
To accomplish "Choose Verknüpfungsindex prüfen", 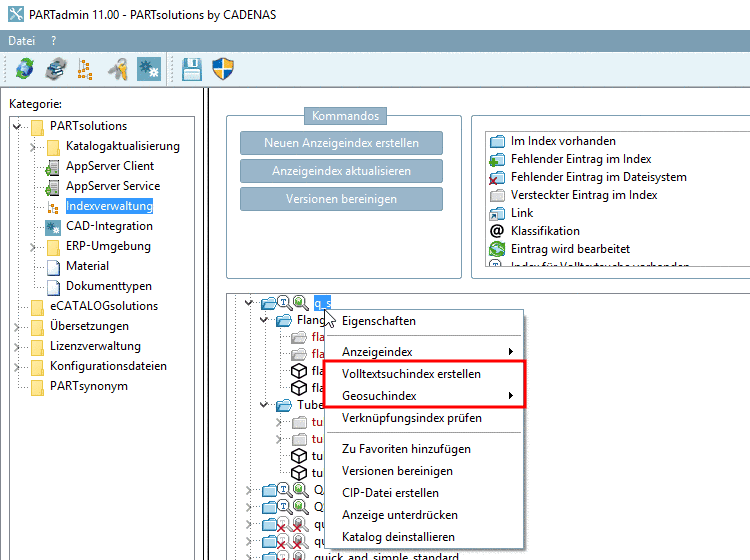I will click(424, 418).
